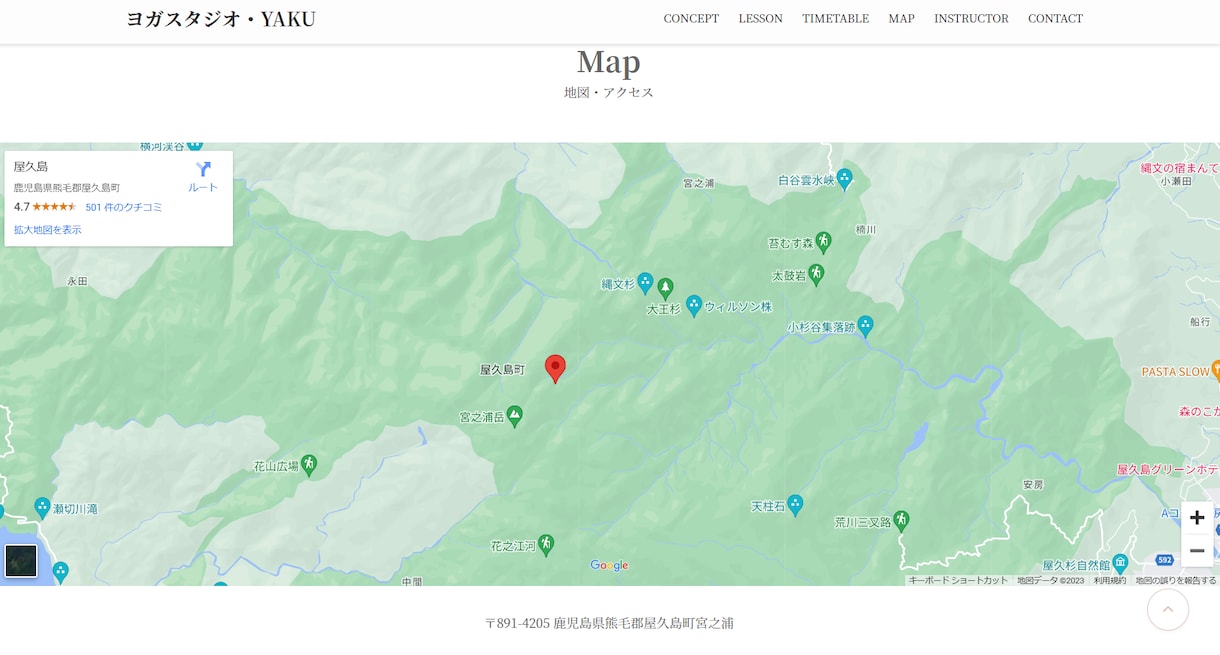This screenshot has width=1220, height=655.
Task: Navigate to MAP in the header
Action: 901,19
